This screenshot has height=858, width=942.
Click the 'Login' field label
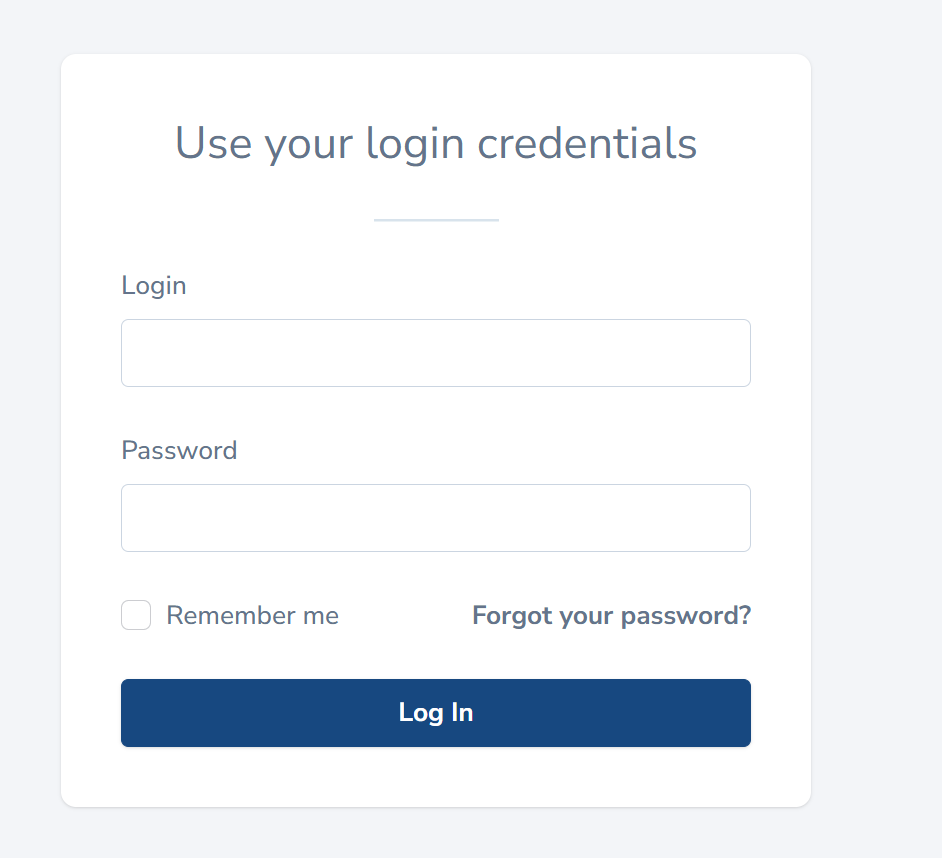point(154,285)
